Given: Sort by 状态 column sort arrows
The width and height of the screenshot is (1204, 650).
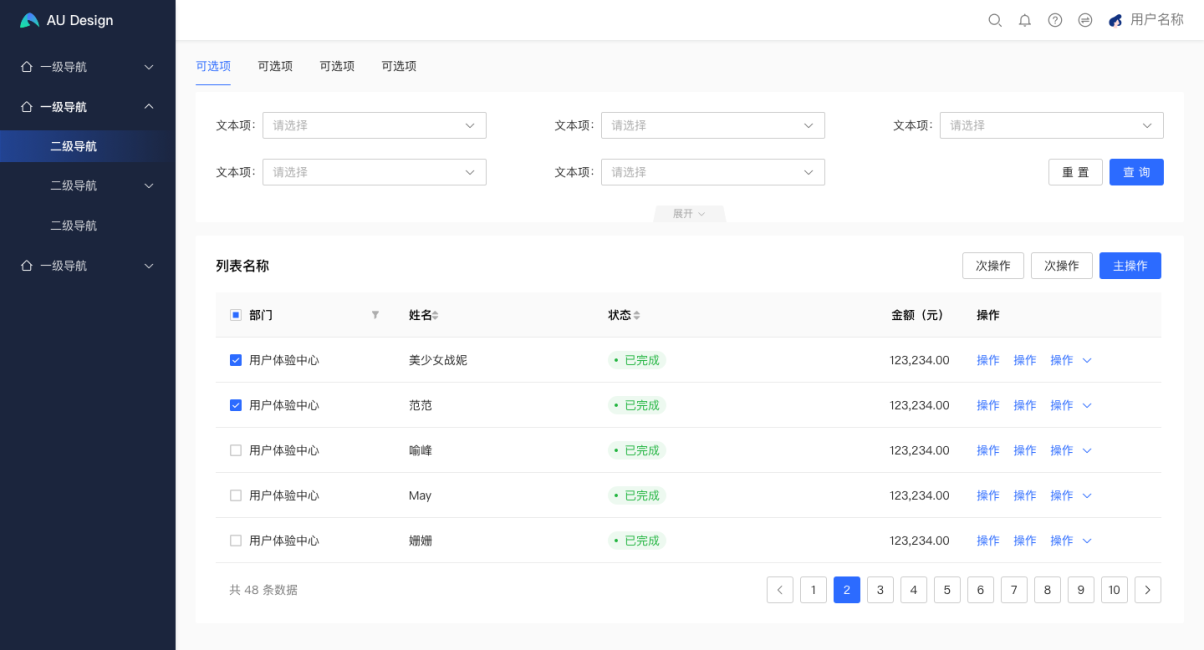Looking at the screenshot, I should [637, 315].
